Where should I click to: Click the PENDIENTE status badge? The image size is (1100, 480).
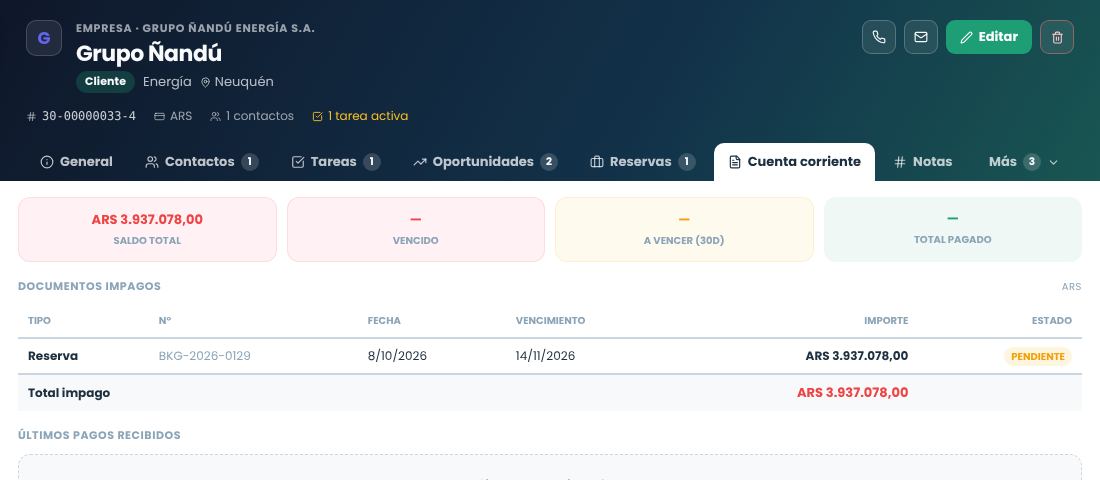[1038, 356]
